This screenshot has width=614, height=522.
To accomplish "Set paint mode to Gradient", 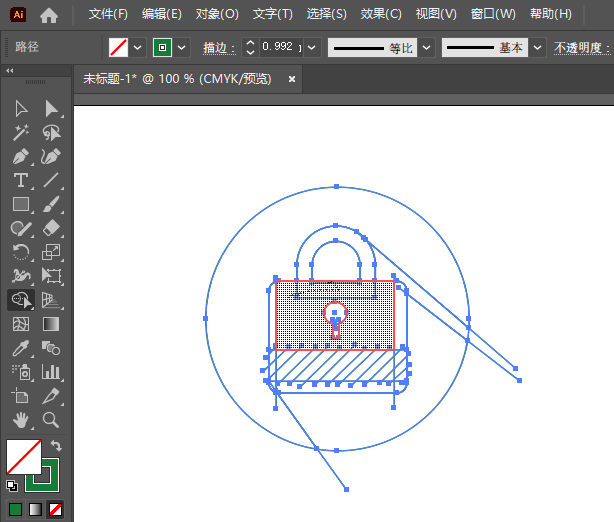I will (35, 509).
